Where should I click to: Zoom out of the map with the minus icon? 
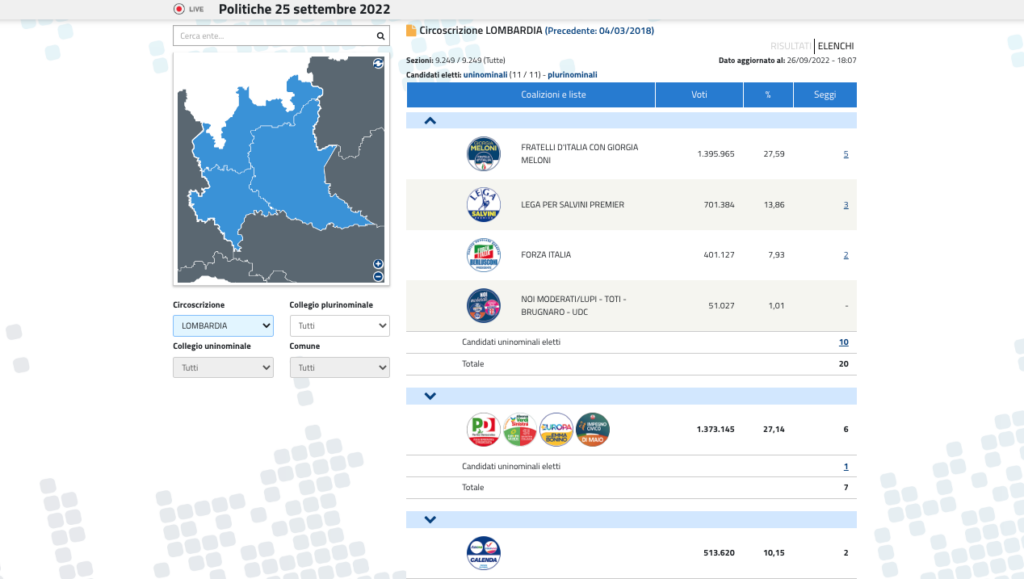pyautogui.click(x=378, y=277)
